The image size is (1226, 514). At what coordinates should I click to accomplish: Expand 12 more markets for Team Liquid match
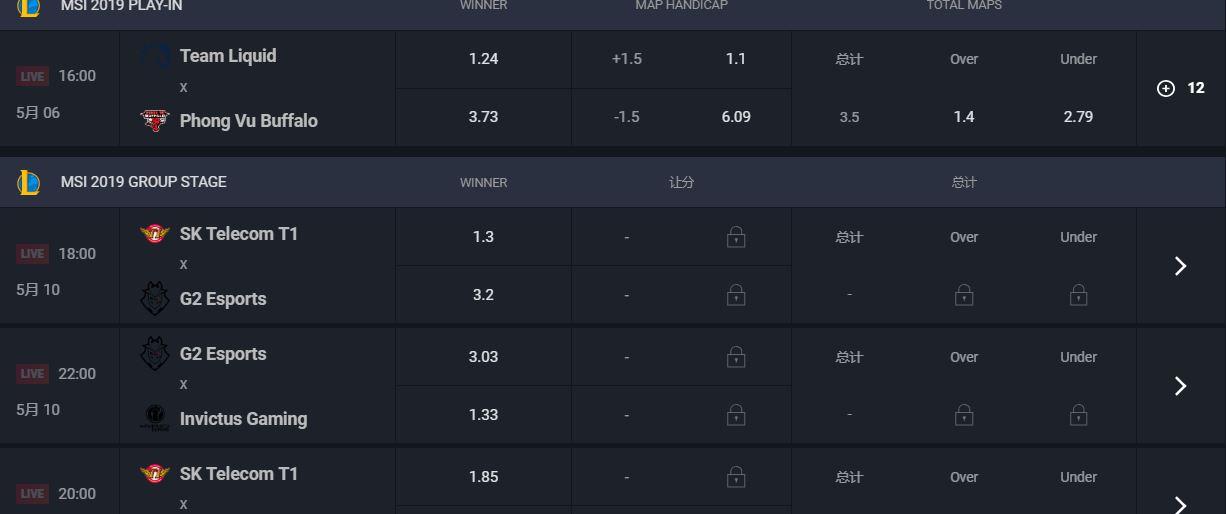(x=1181, y=88)
